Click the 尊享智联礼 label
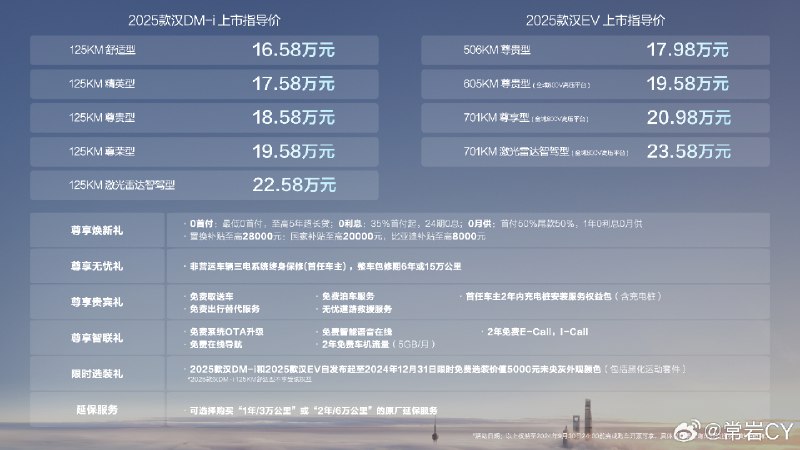The image size is (800, 450). click(x=97, y=338)
